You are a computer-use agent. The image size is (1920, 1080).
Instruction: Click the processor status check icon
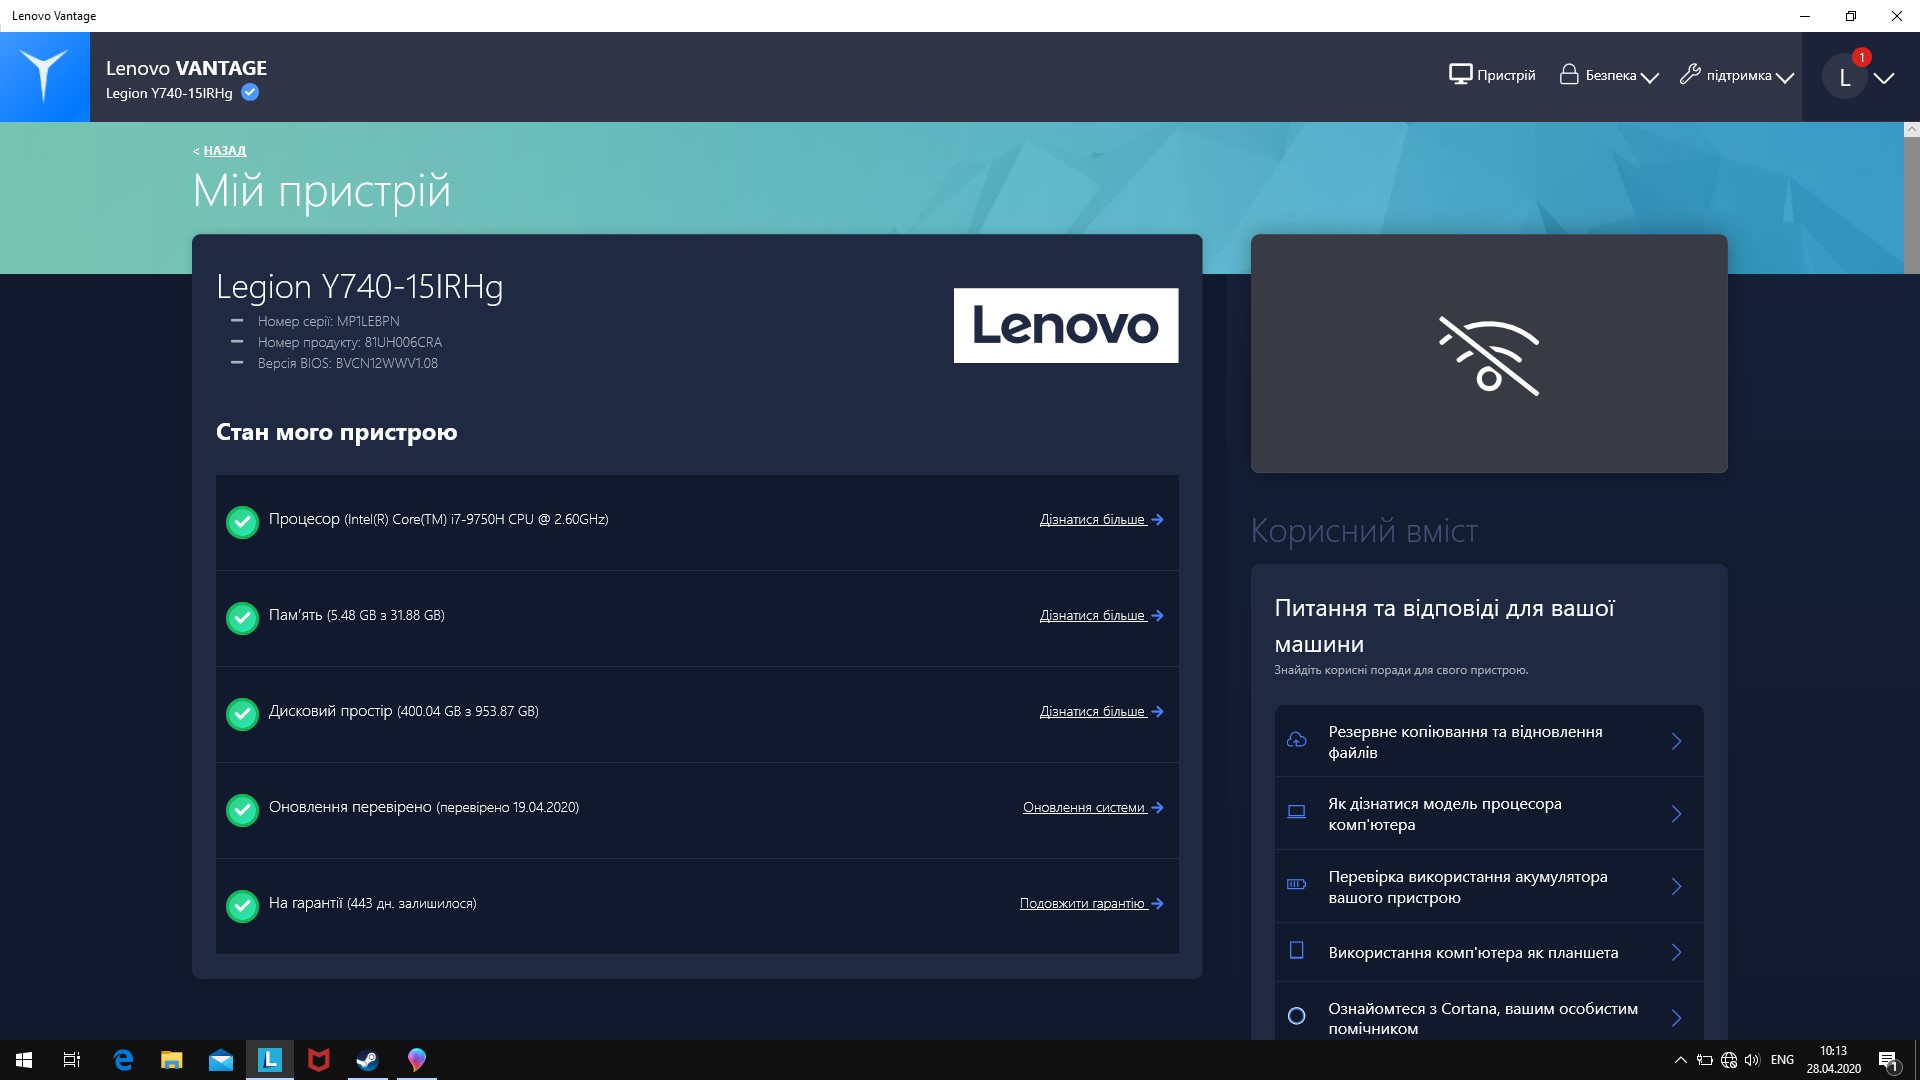(x=242, y=522)
